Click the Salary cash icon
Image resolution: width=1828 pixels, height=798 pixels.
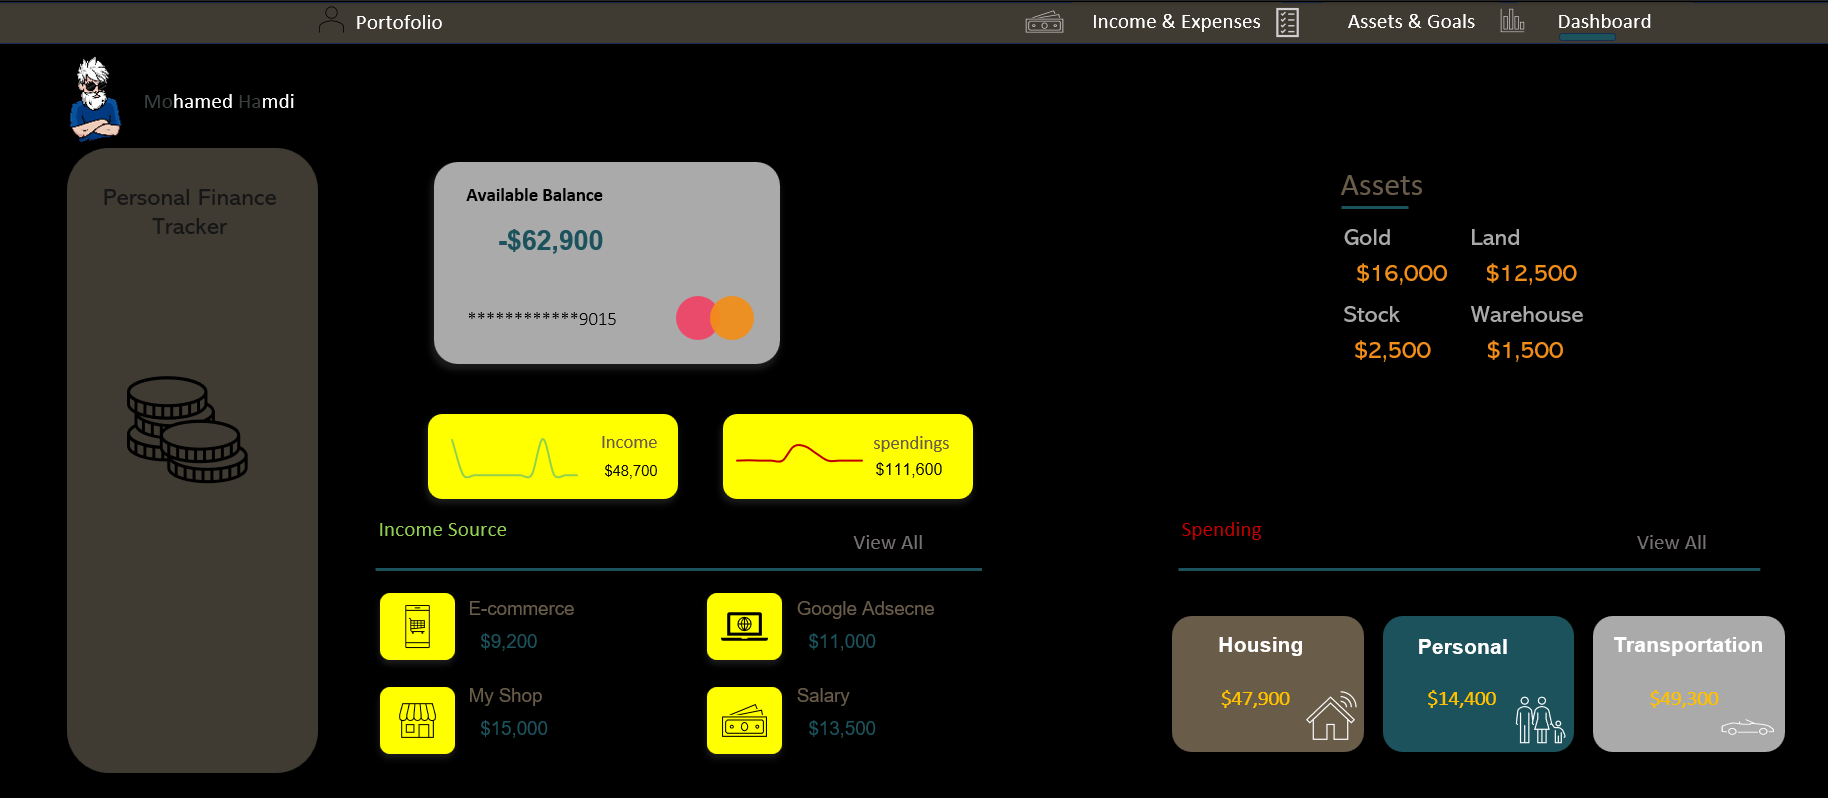coord(744,720)
